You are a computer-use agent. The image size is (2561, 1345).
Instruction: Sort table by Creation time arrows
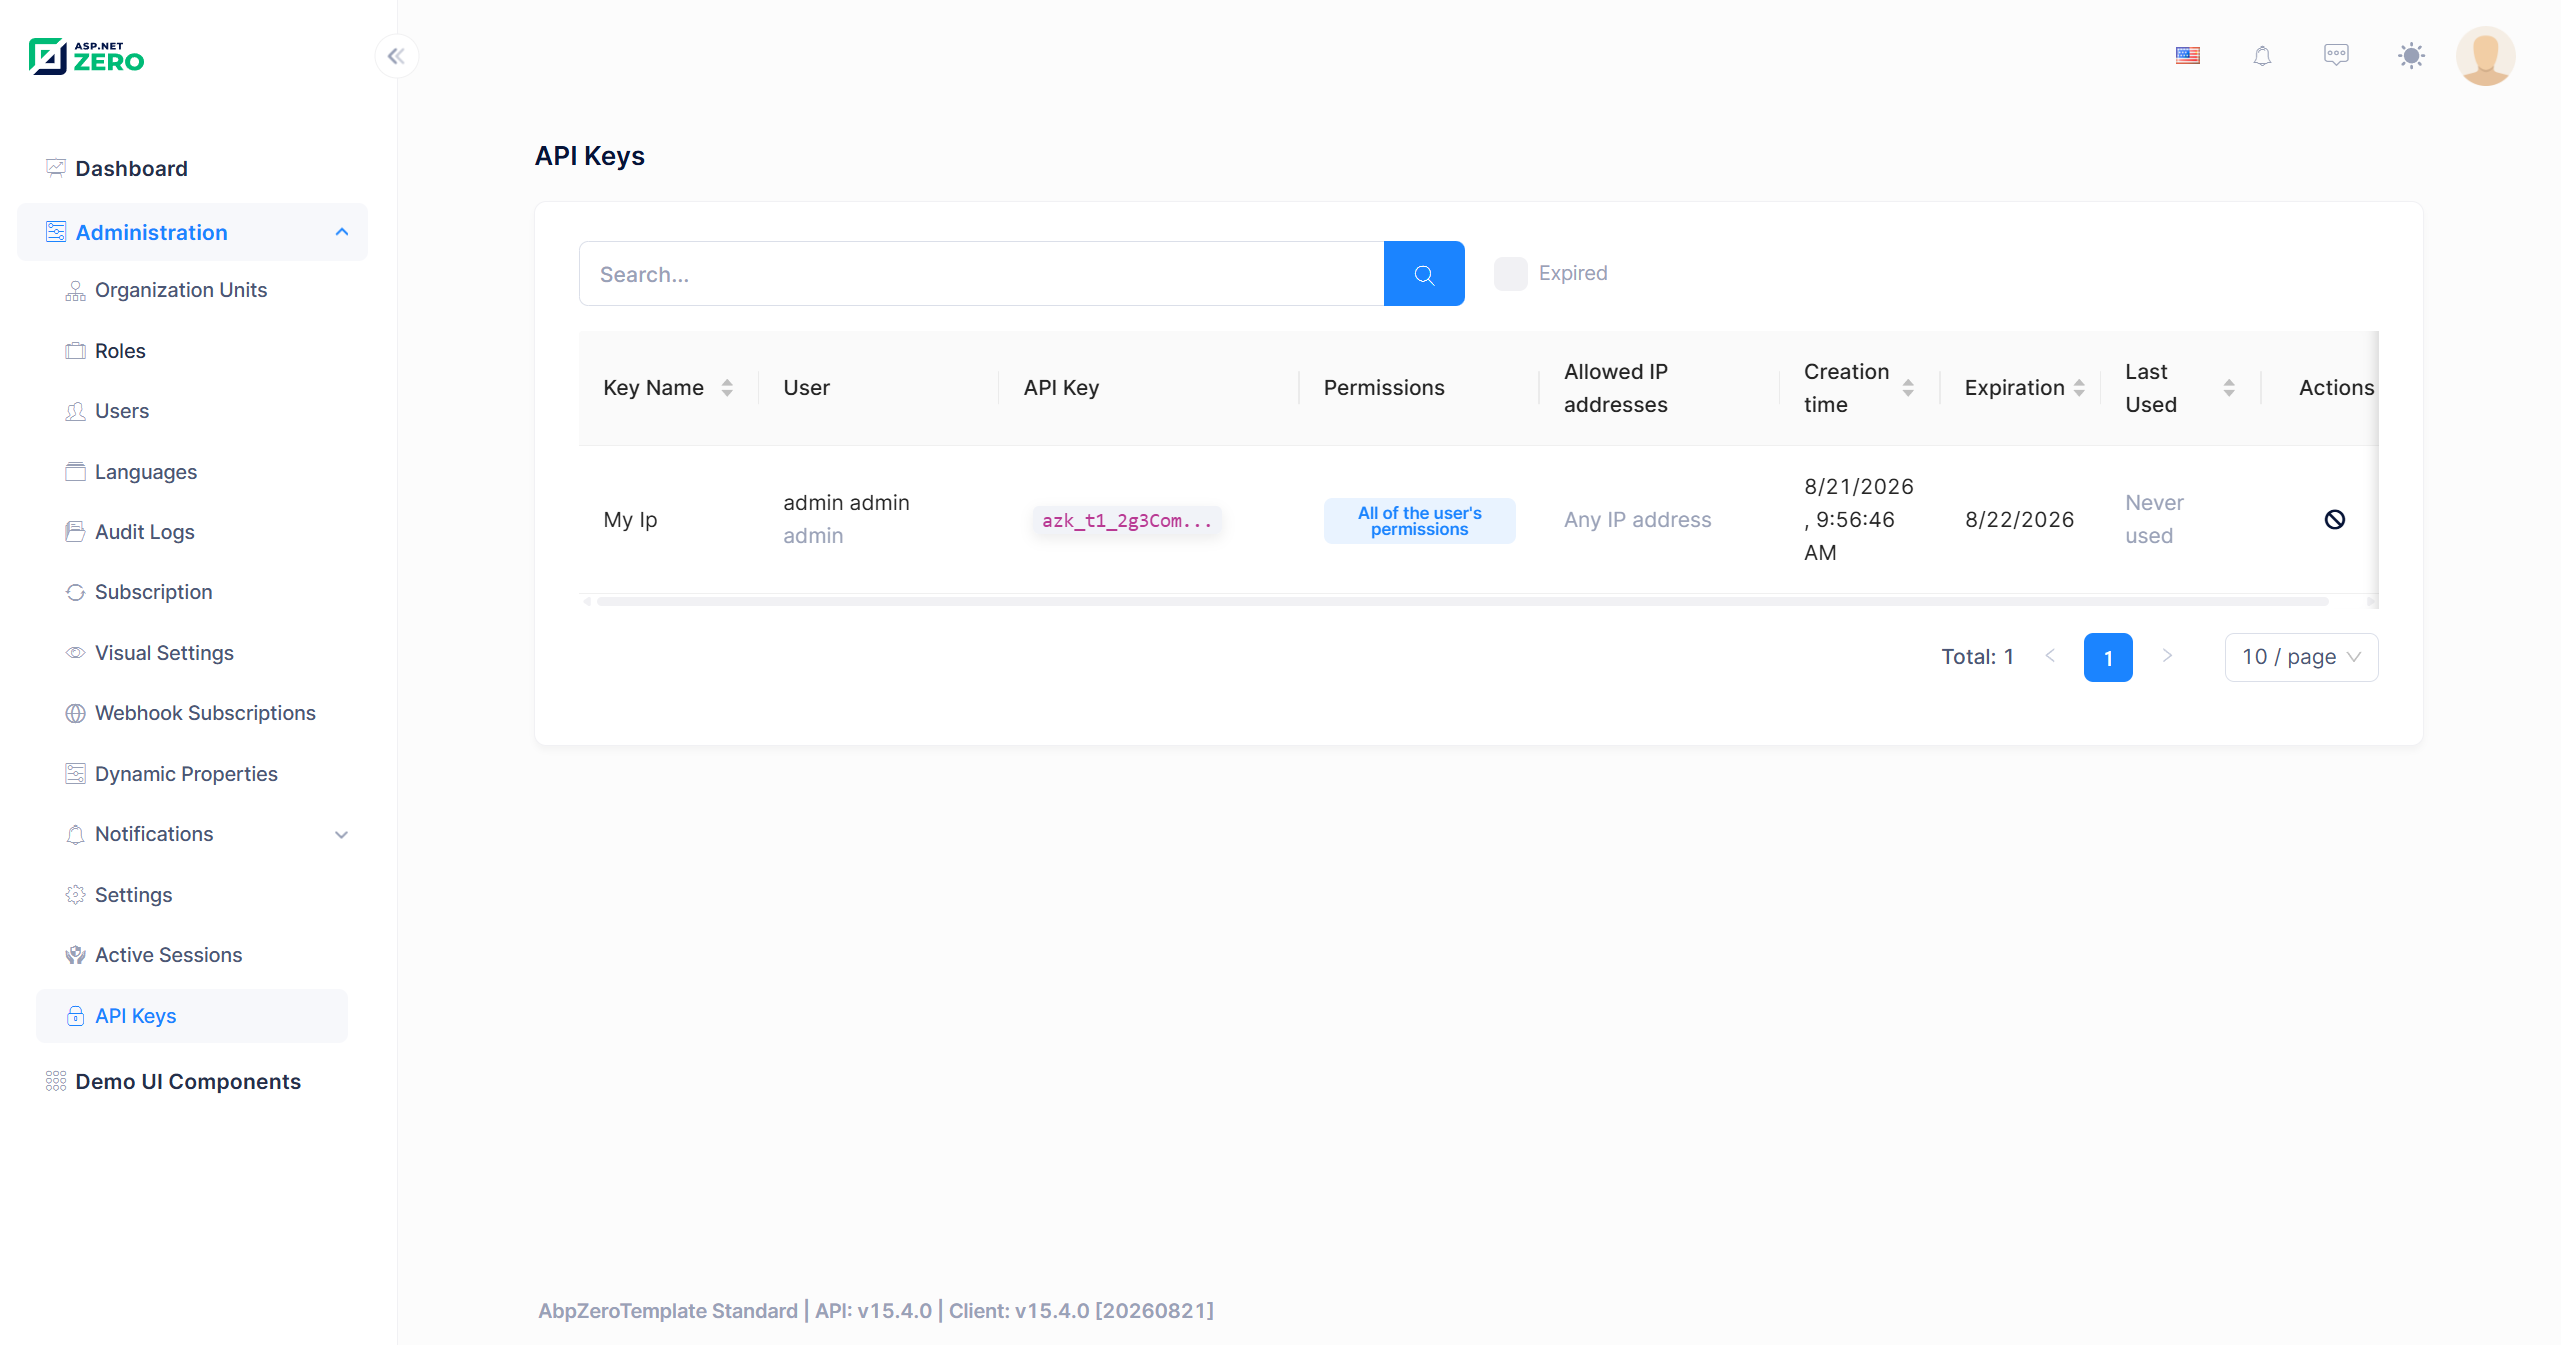click(x=1908, y=388)
